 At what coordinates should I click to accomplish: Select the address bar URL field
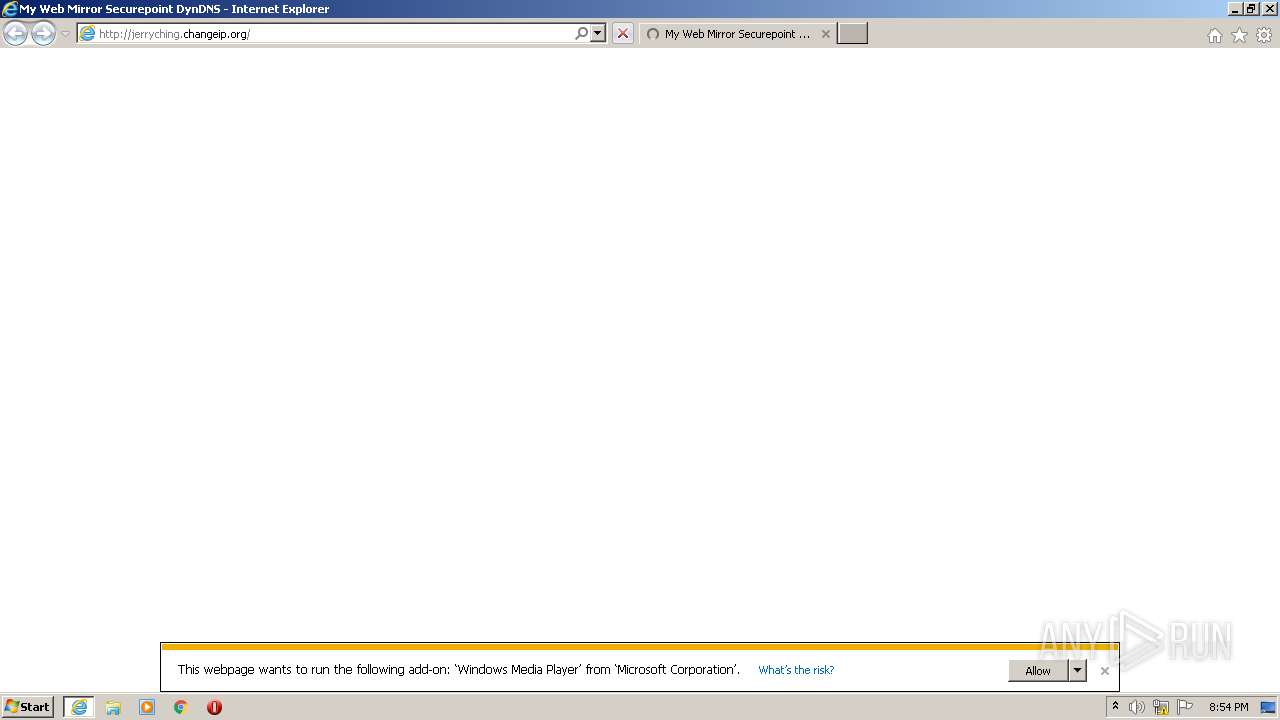coord(334,34)
